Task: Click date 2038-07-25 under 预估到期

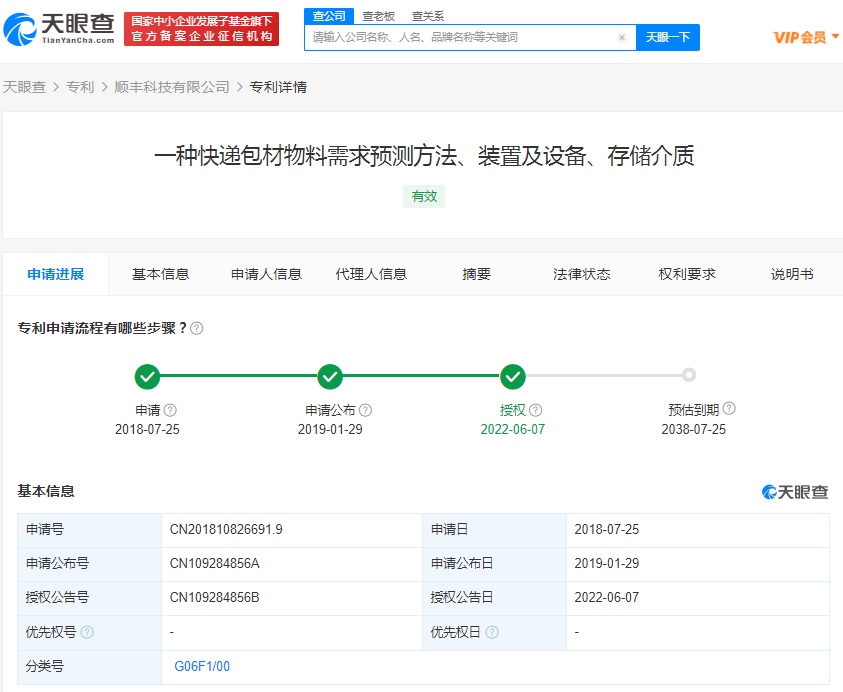Action: pos(694,429)
